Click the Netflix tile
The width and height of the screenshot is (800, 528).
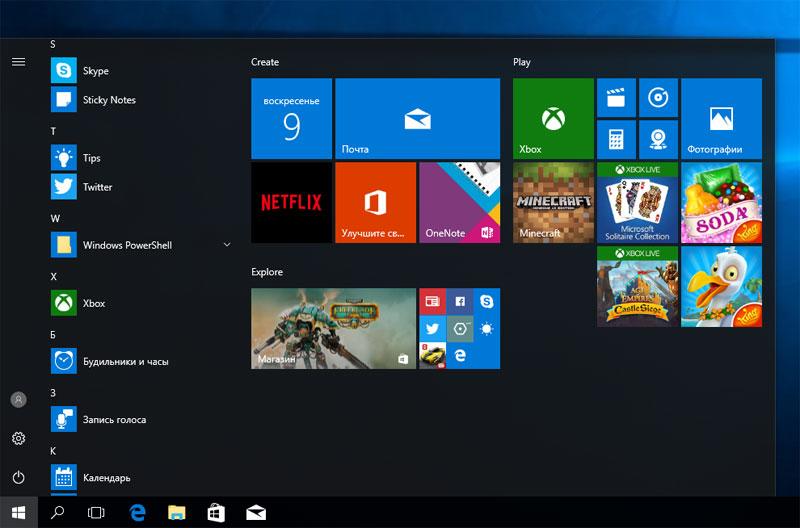(291, 203)
